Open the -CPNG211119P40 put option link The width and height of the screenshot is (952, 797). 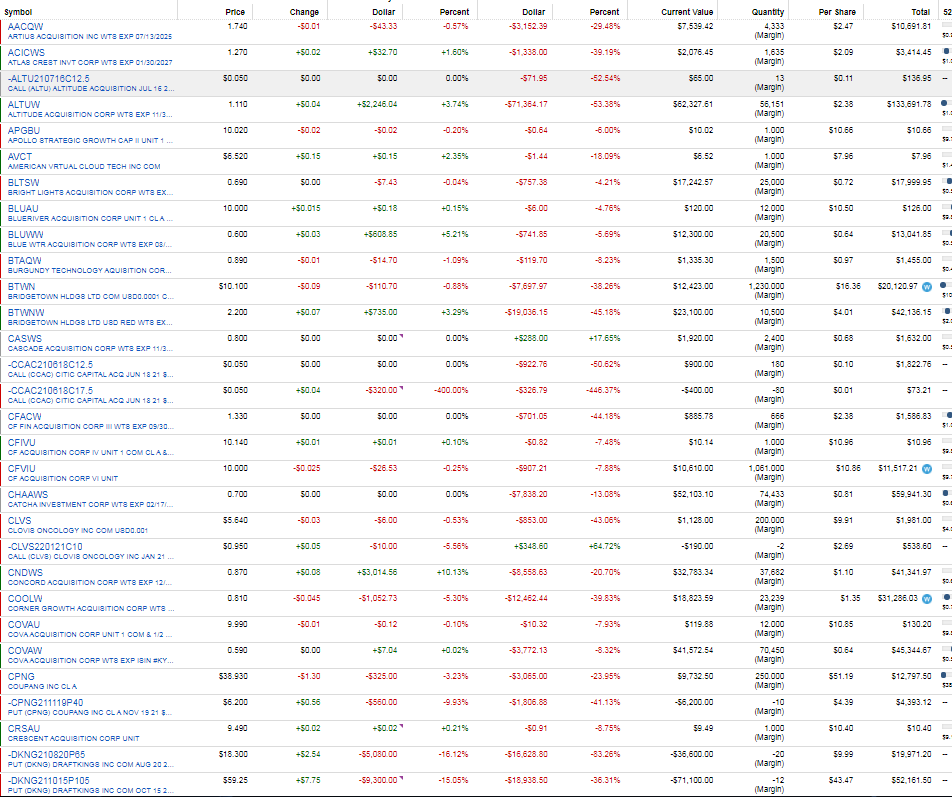click(x=46, y=703)
